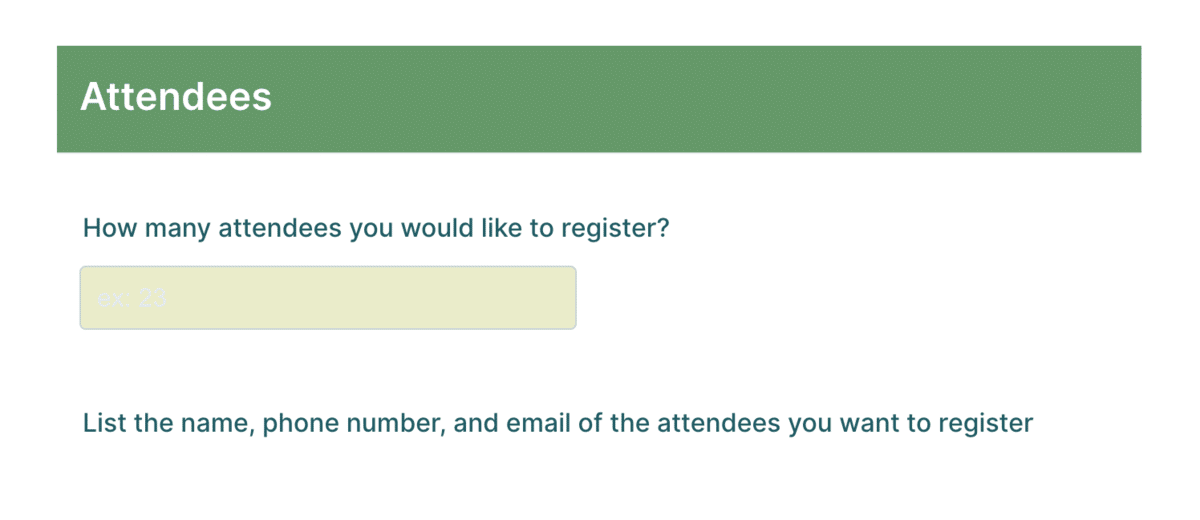
Task: Click the word "List" in the instruction
Action: pyautogui.click(x=104, y=423)
